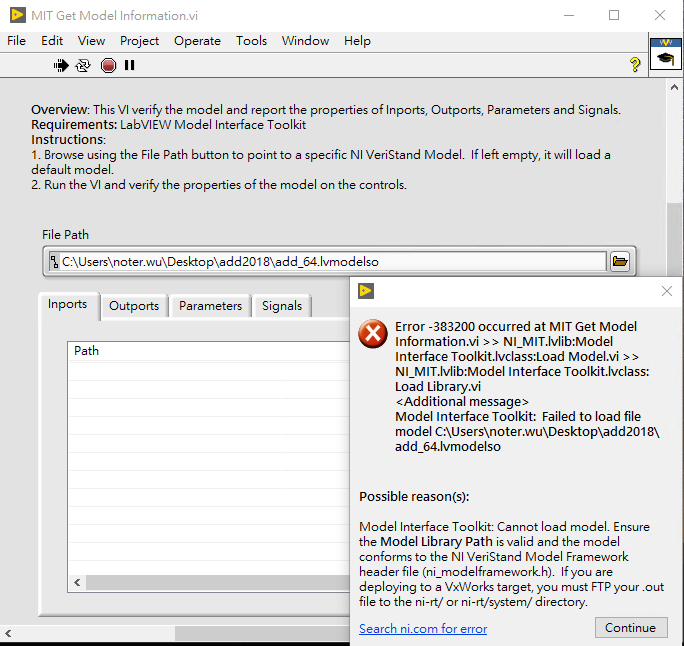Select the Inports tab
This screenshot has height=646, width=684.
[x=68, y=304]
